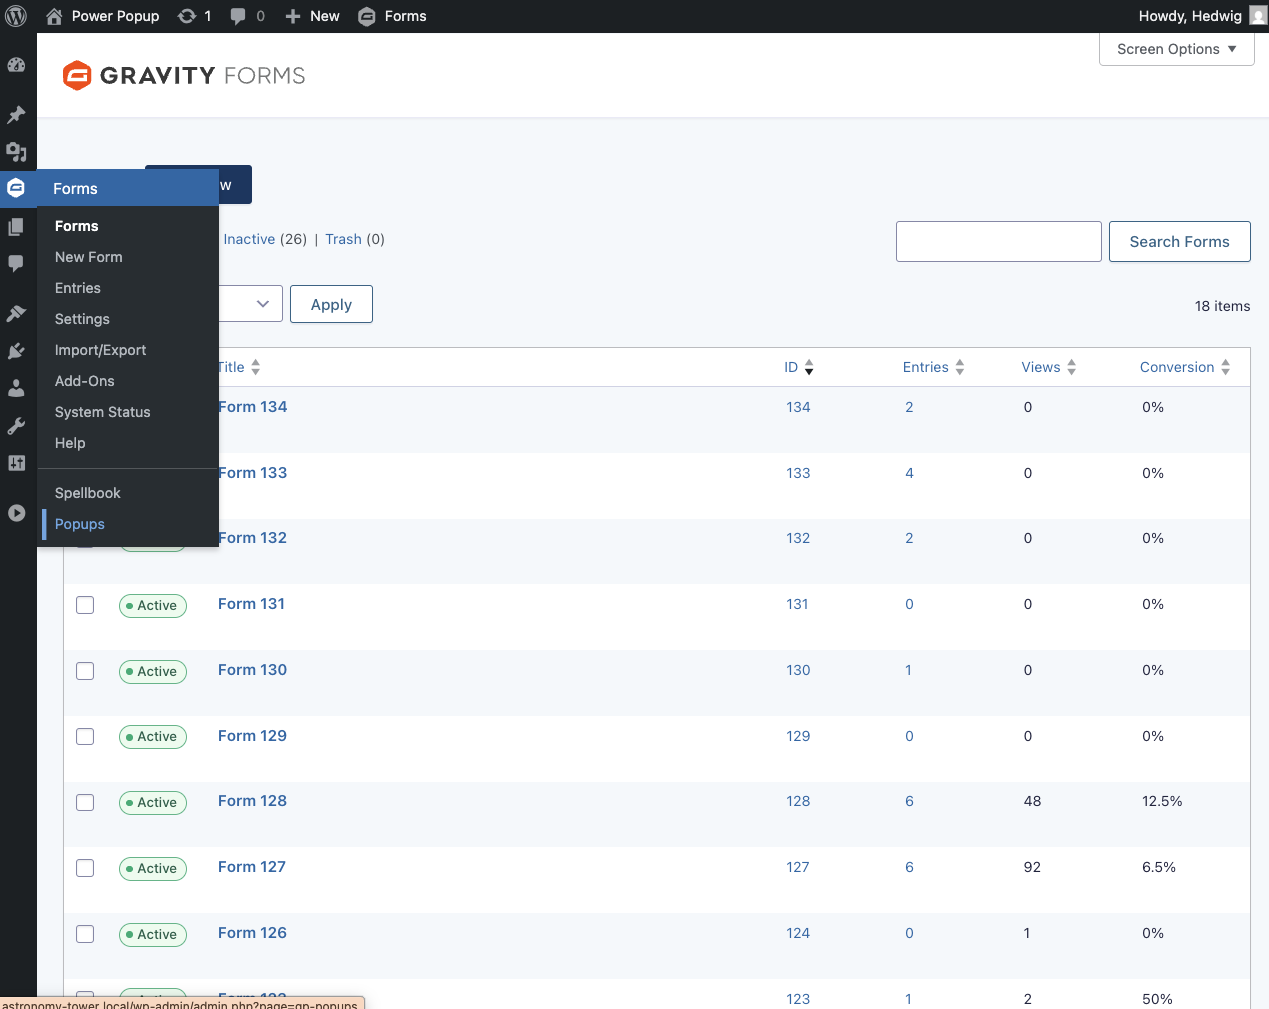Click the WordPress logo in admin bar
Image resolution: width=1269 pixels, height=1009 pixels.
coord(16,16)
